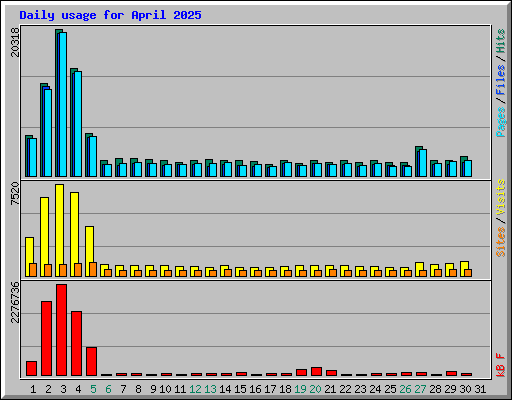Screen dimensions: 512x400
Task: Click the day 4 cyan pages bar
Action: 78,124
